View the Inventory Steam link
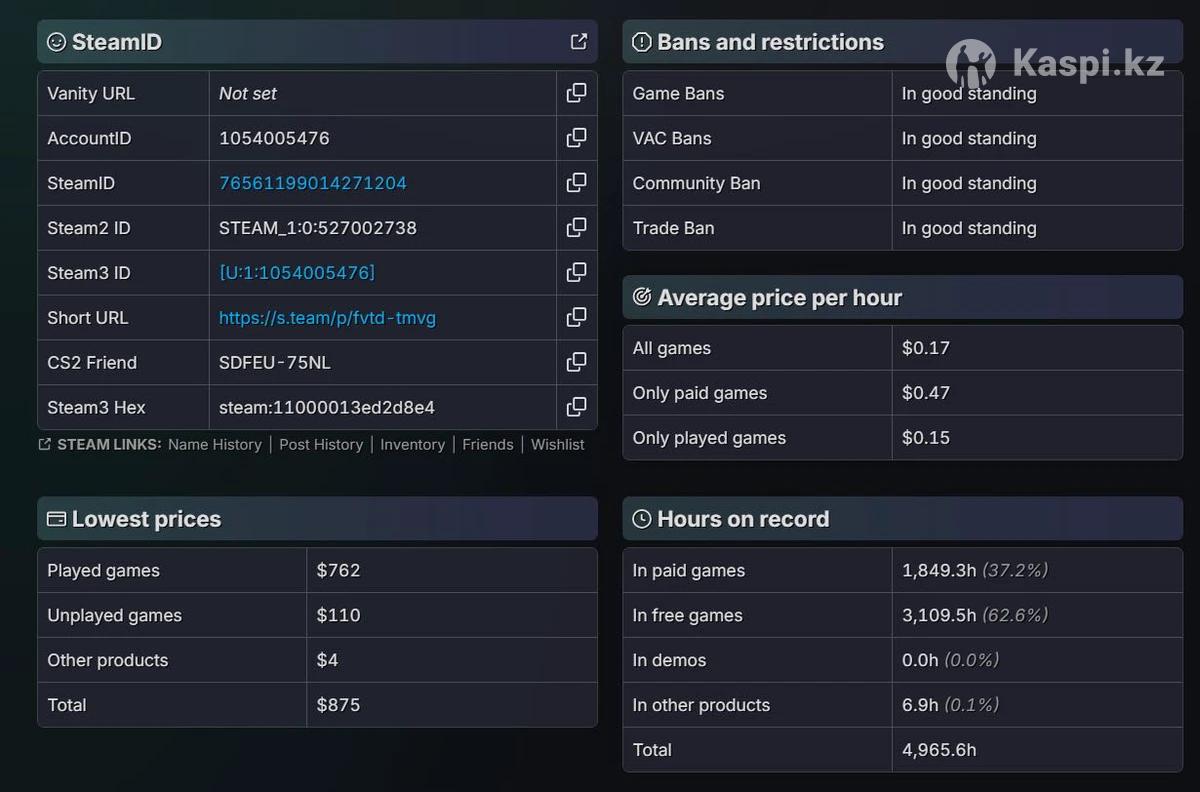Viewport: 1200px width, 792px height. (412, 444)
